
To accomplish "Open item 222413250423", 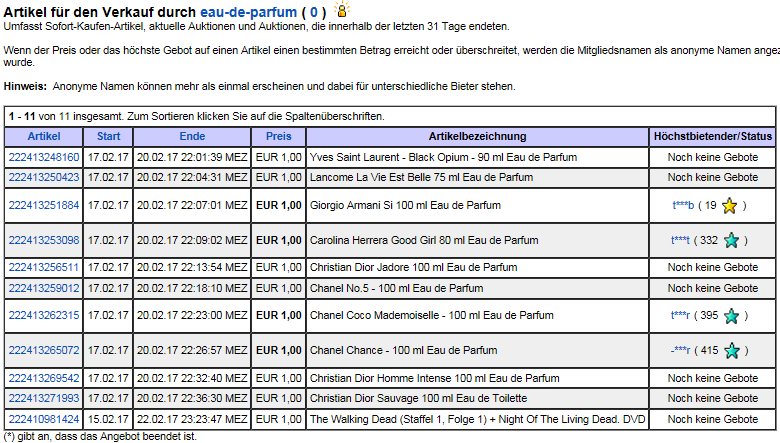I will (44, 177).
